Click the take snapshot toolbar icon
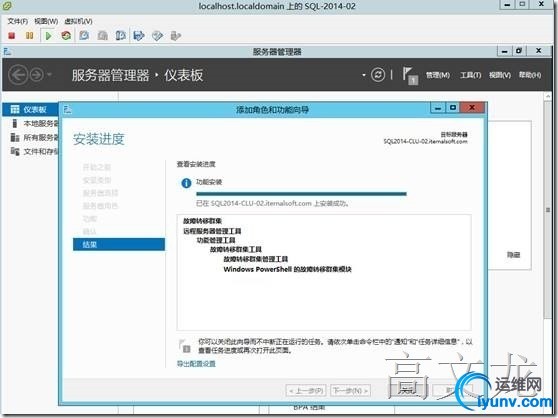This screenshot has width=558, height=418. tap(84, 36)
